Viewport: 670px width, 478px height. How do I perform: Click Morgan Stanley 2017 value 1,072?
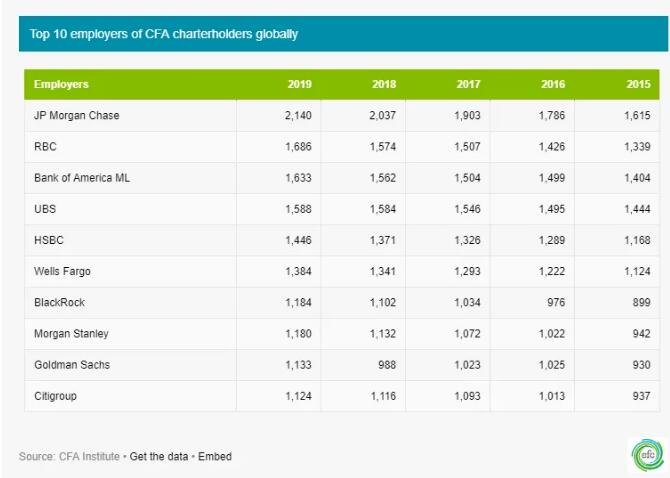(x=467, y=334)
